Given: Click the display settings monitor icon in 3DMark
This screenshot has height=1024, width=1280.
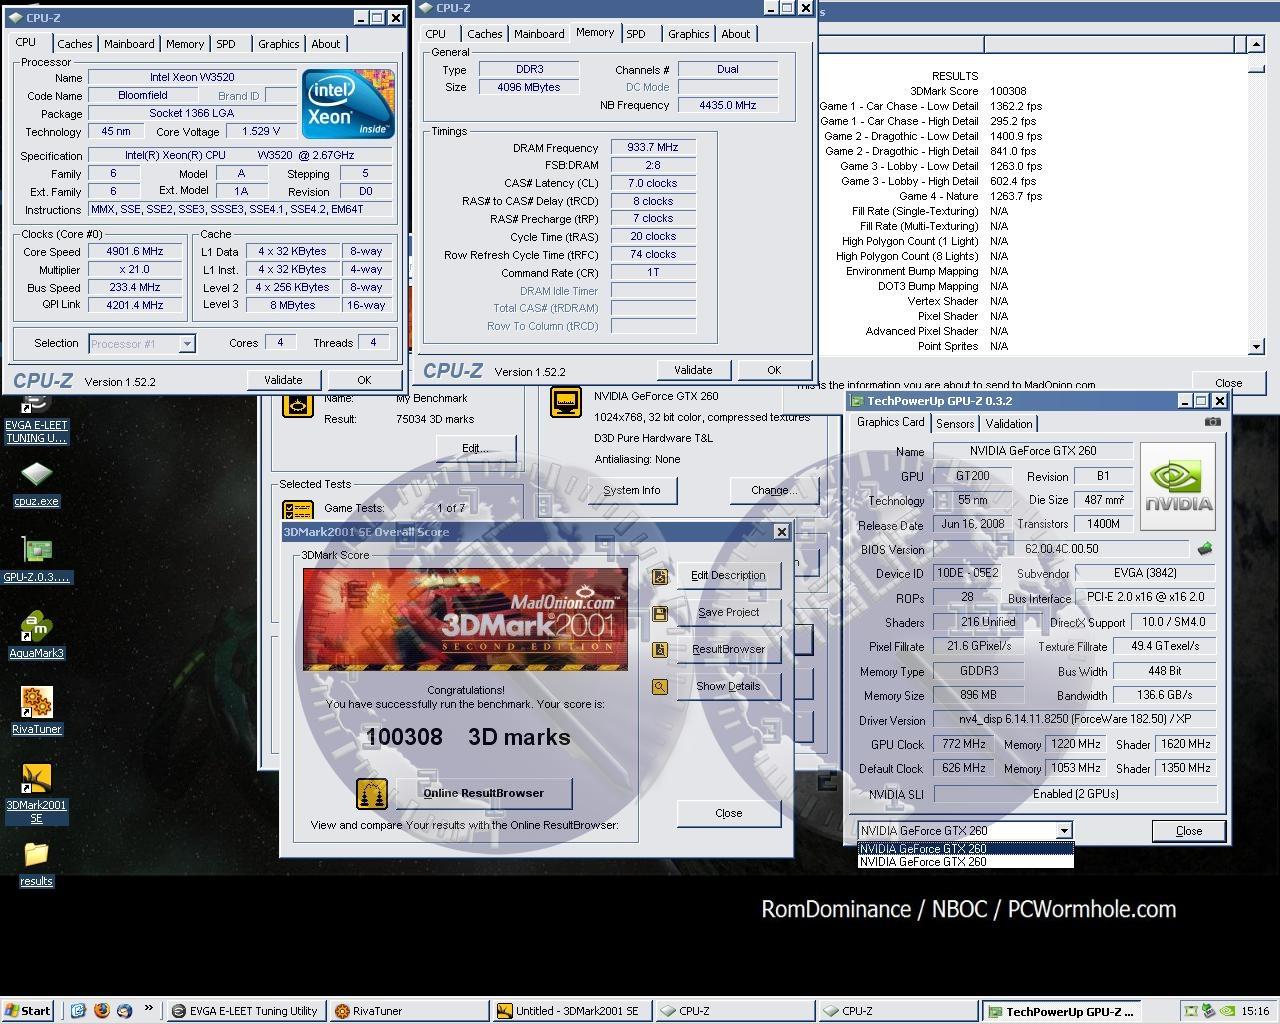Looking at the screenshot, I should pos(566,402).
